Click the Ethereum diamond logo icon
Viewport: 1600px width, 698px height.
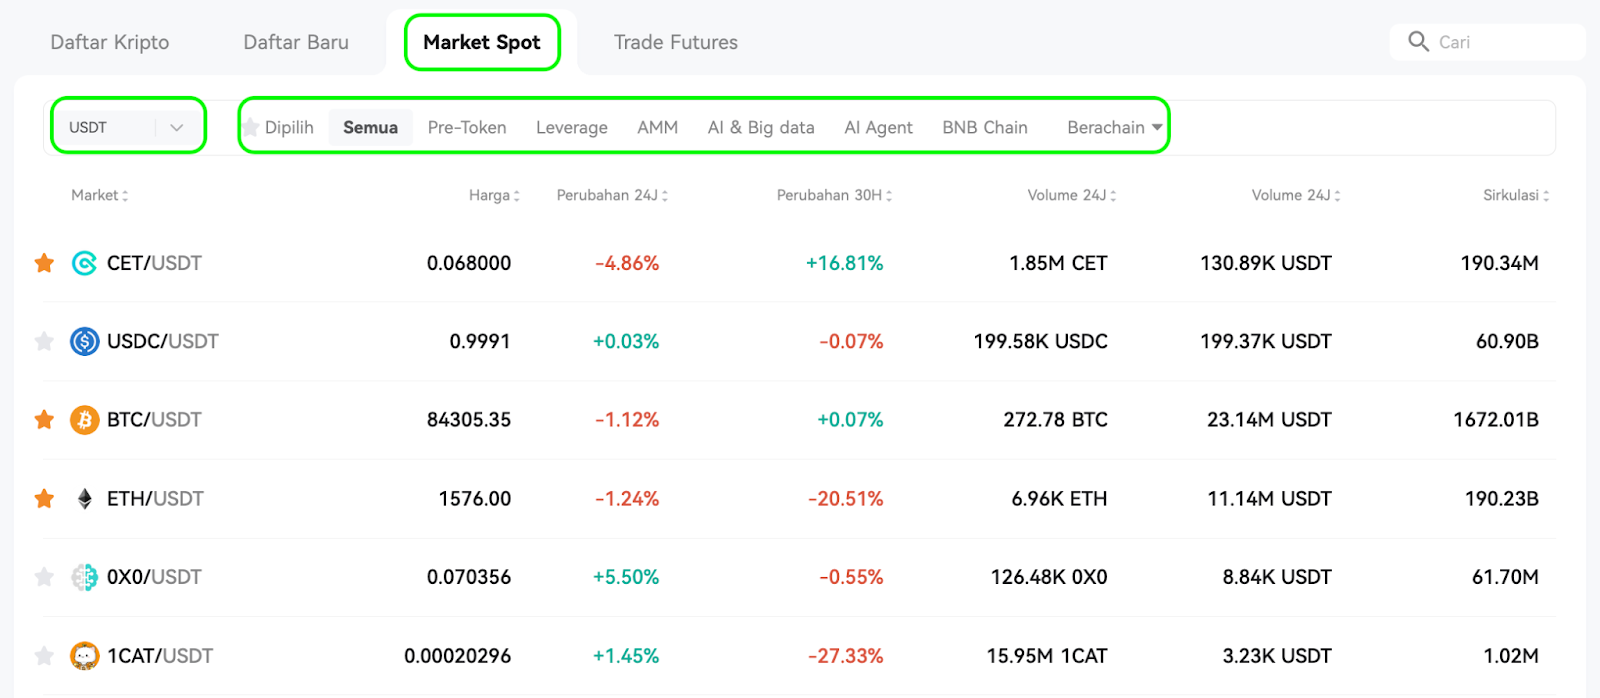[x=85, y=498]
